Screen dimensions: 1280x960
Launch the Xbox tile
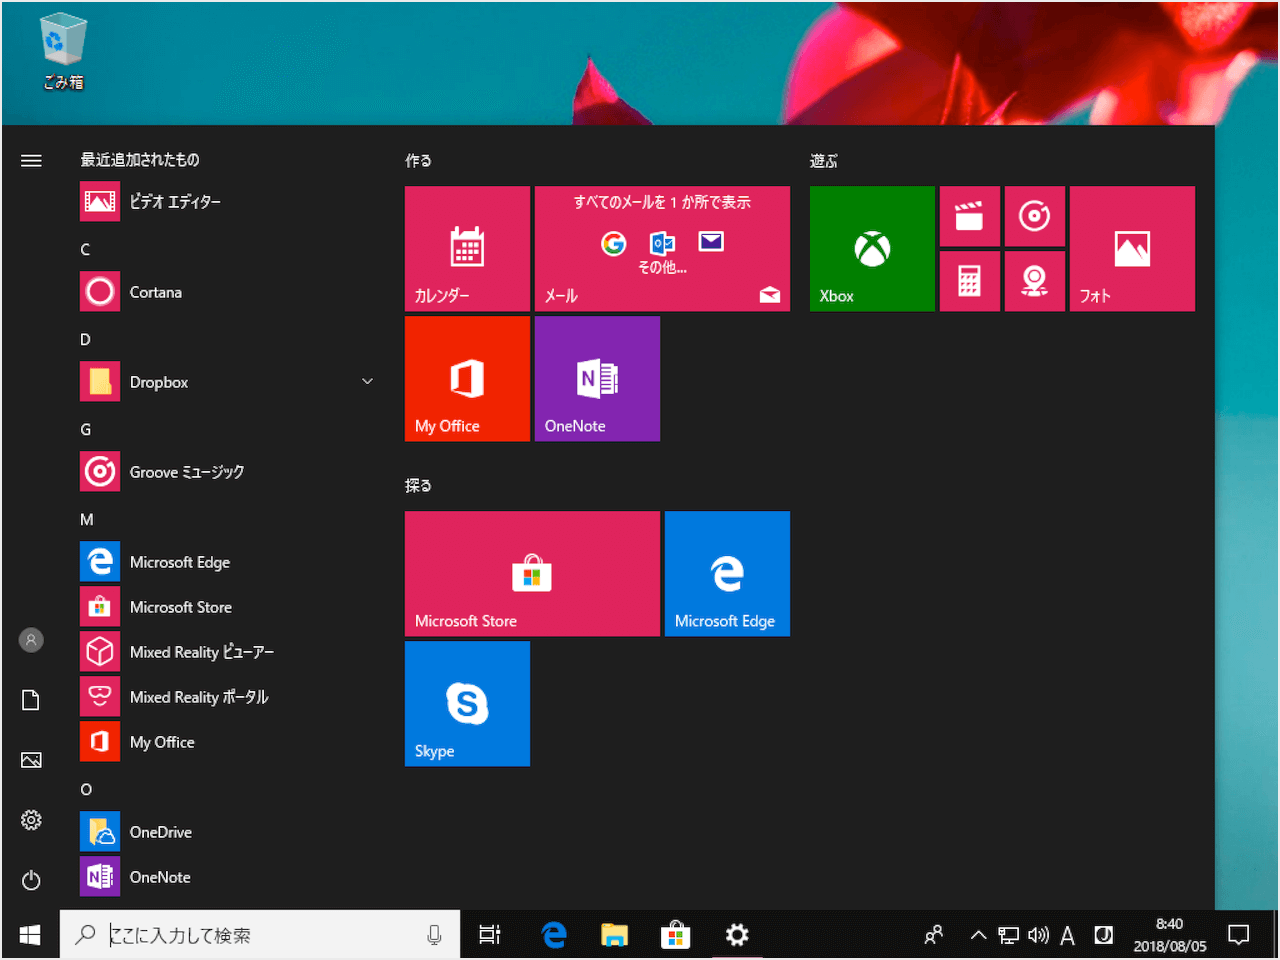coord(872,248)
